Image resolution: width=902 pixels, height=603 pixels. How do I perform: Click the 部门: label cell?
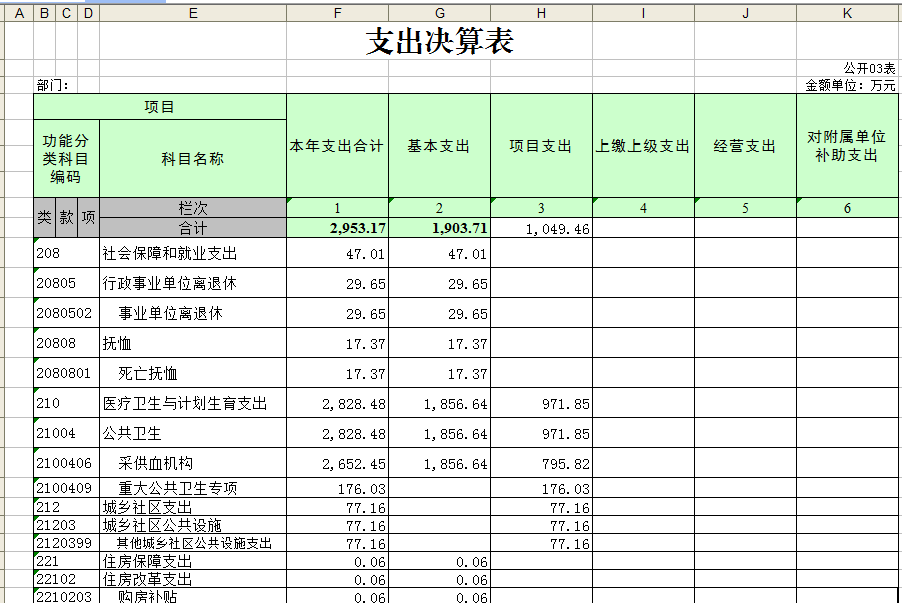point(53,86)
